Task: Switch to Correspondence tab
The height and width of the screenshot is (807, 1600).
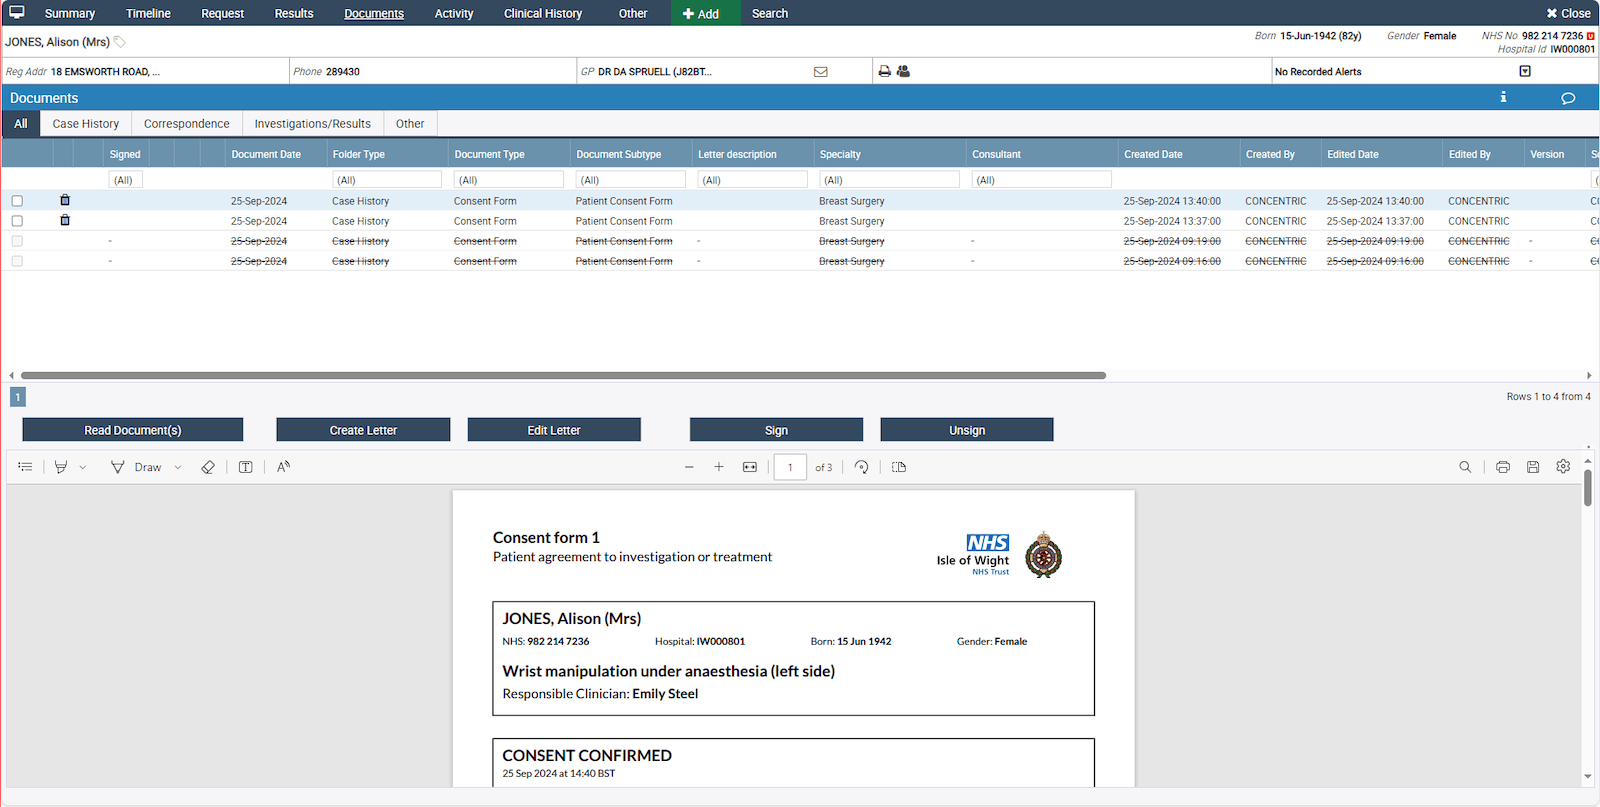Action: [187, 124]
